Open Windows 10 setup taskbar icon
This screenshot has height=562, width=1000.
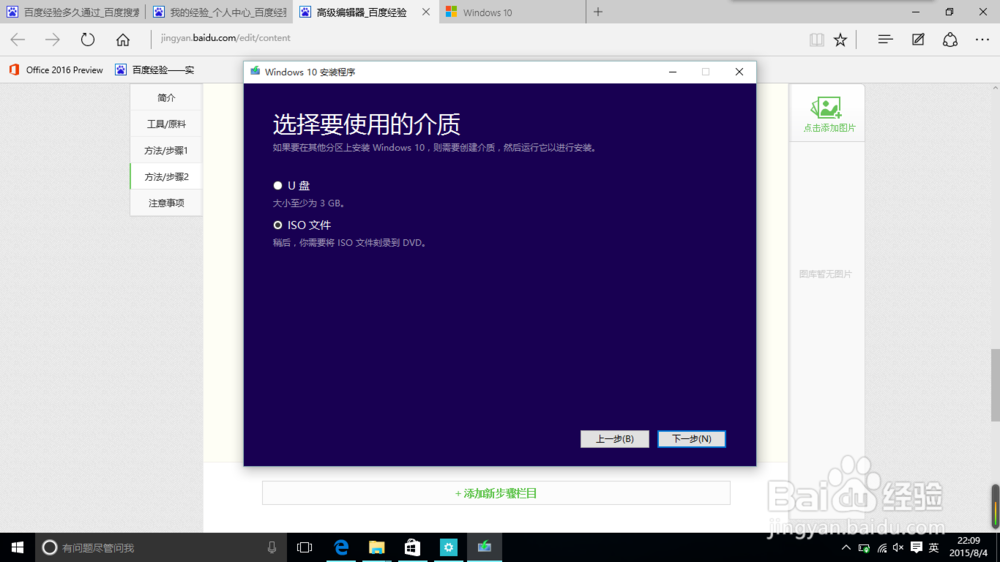click(x=485, y=547)
